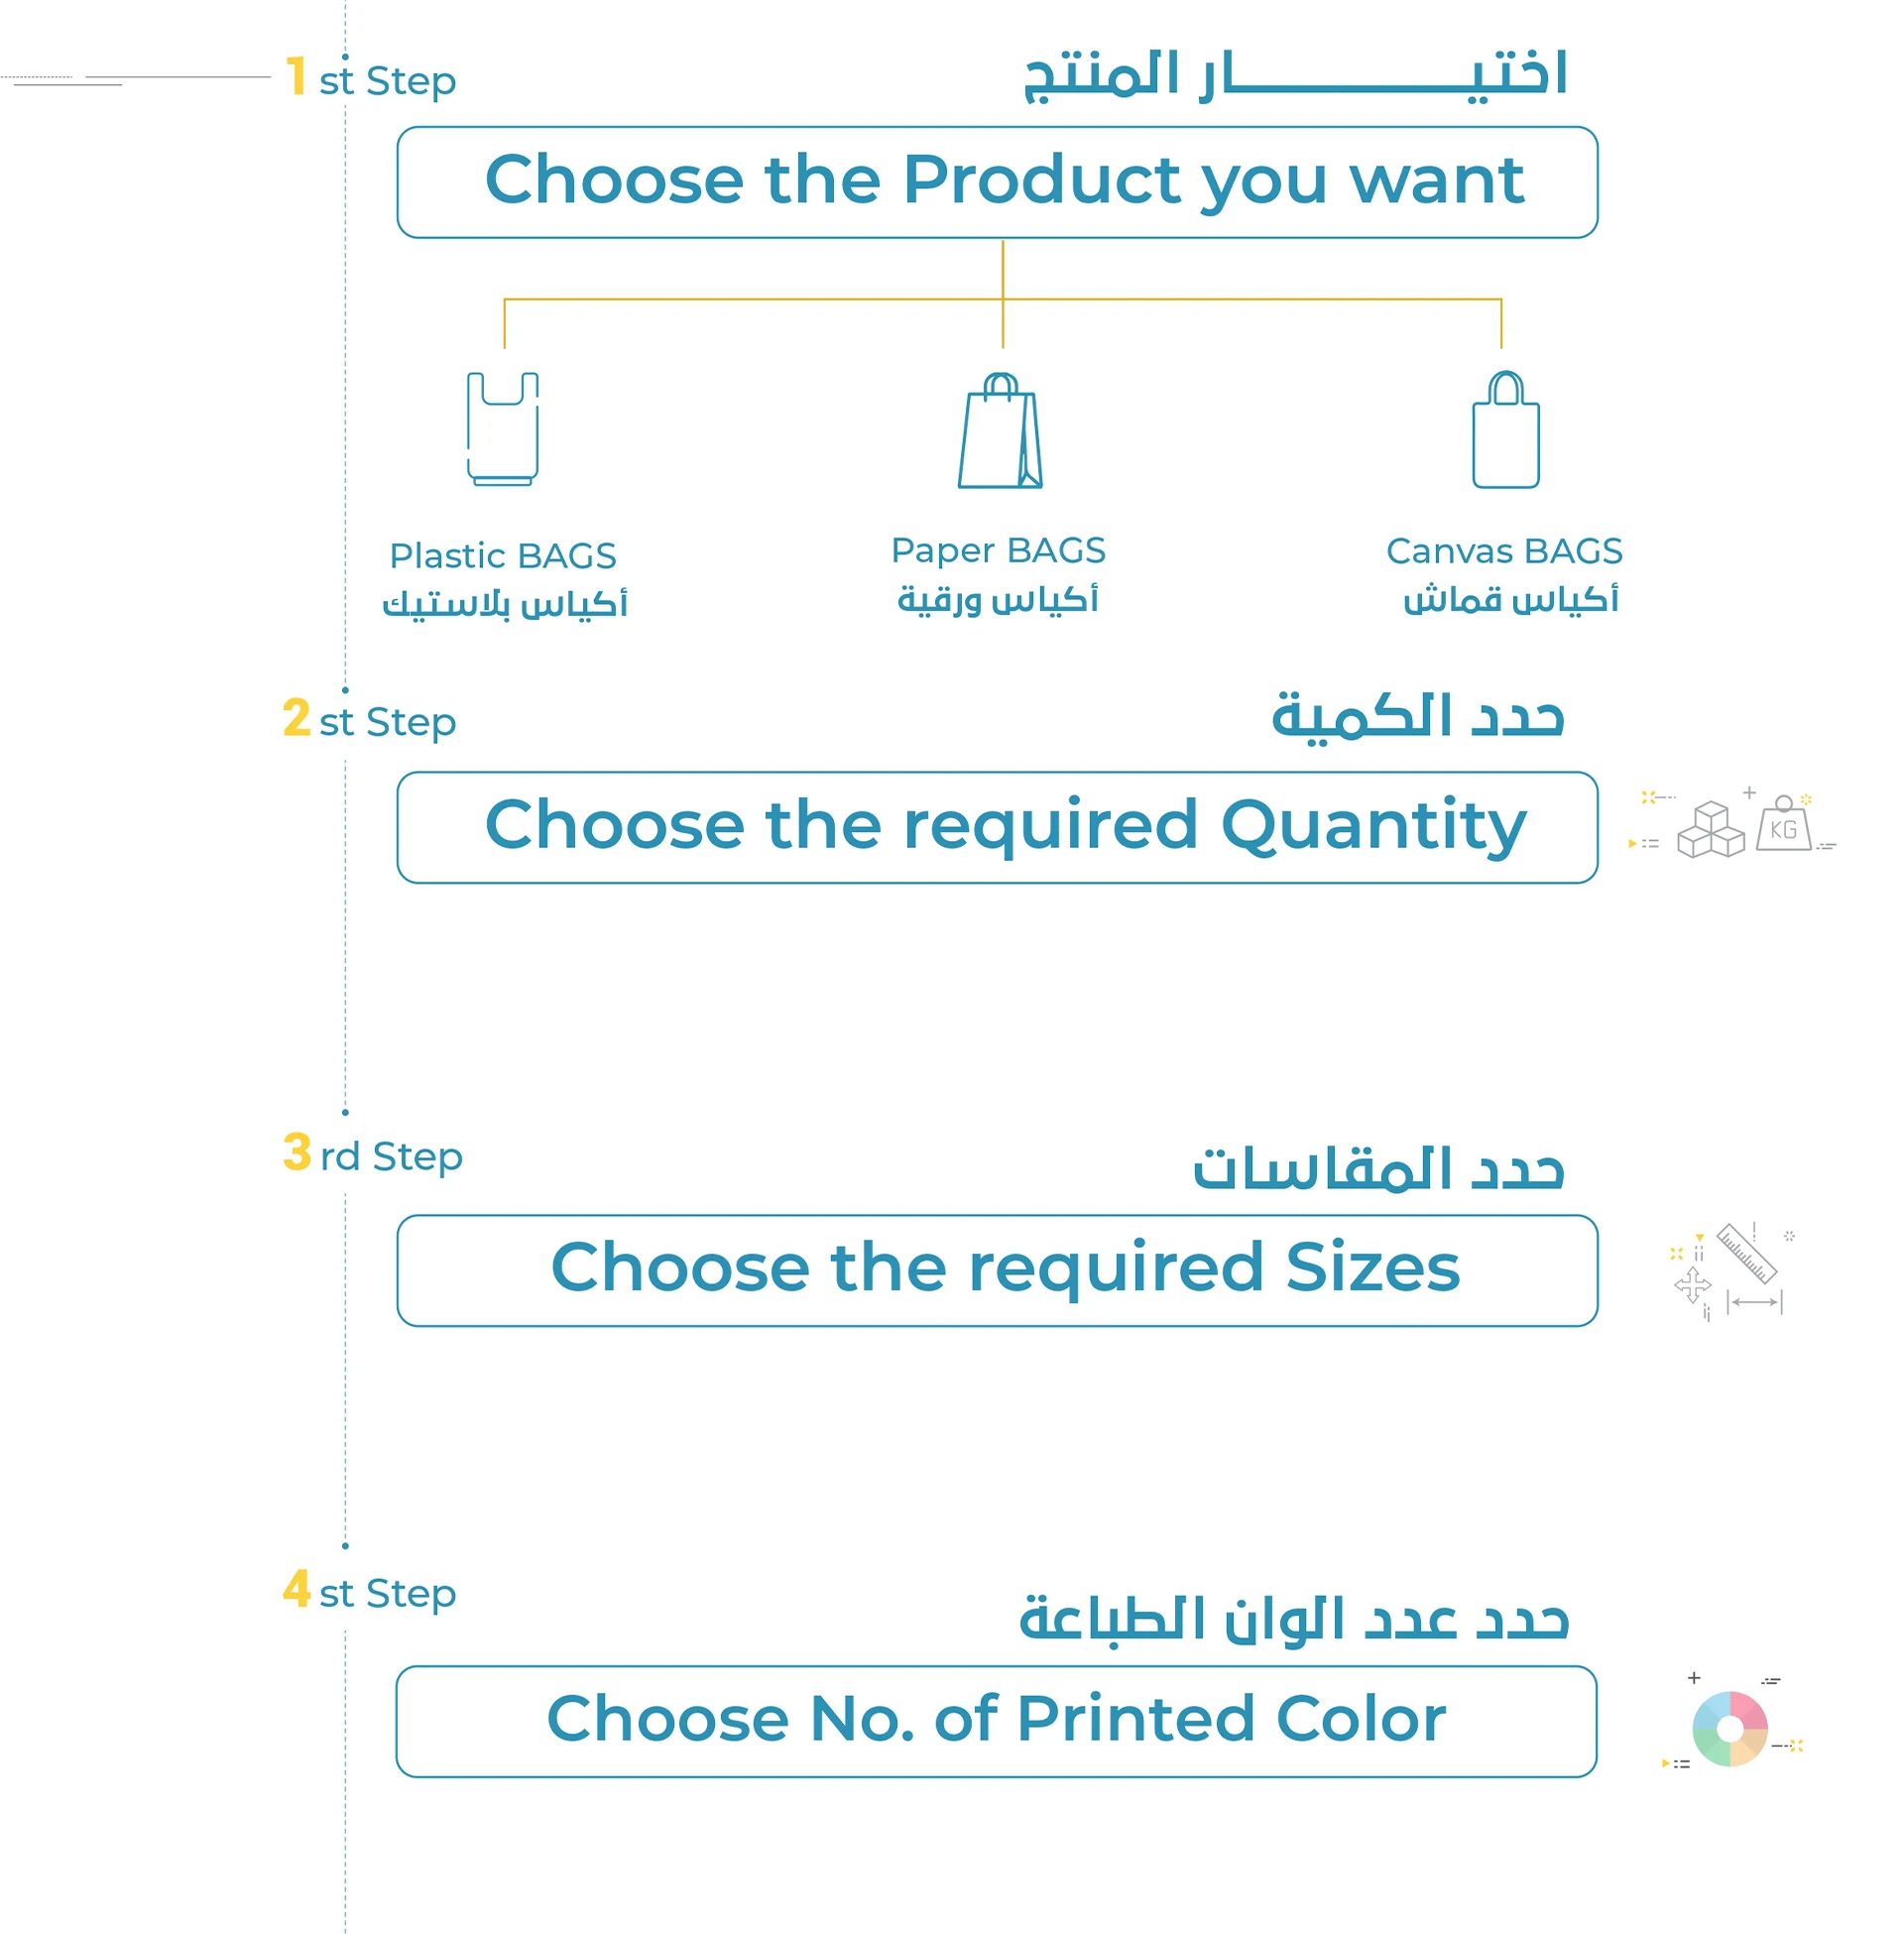This screenshot has width=1904, height=1934.
Task: Click the KG weight icon
Action: pos(1783,824)
